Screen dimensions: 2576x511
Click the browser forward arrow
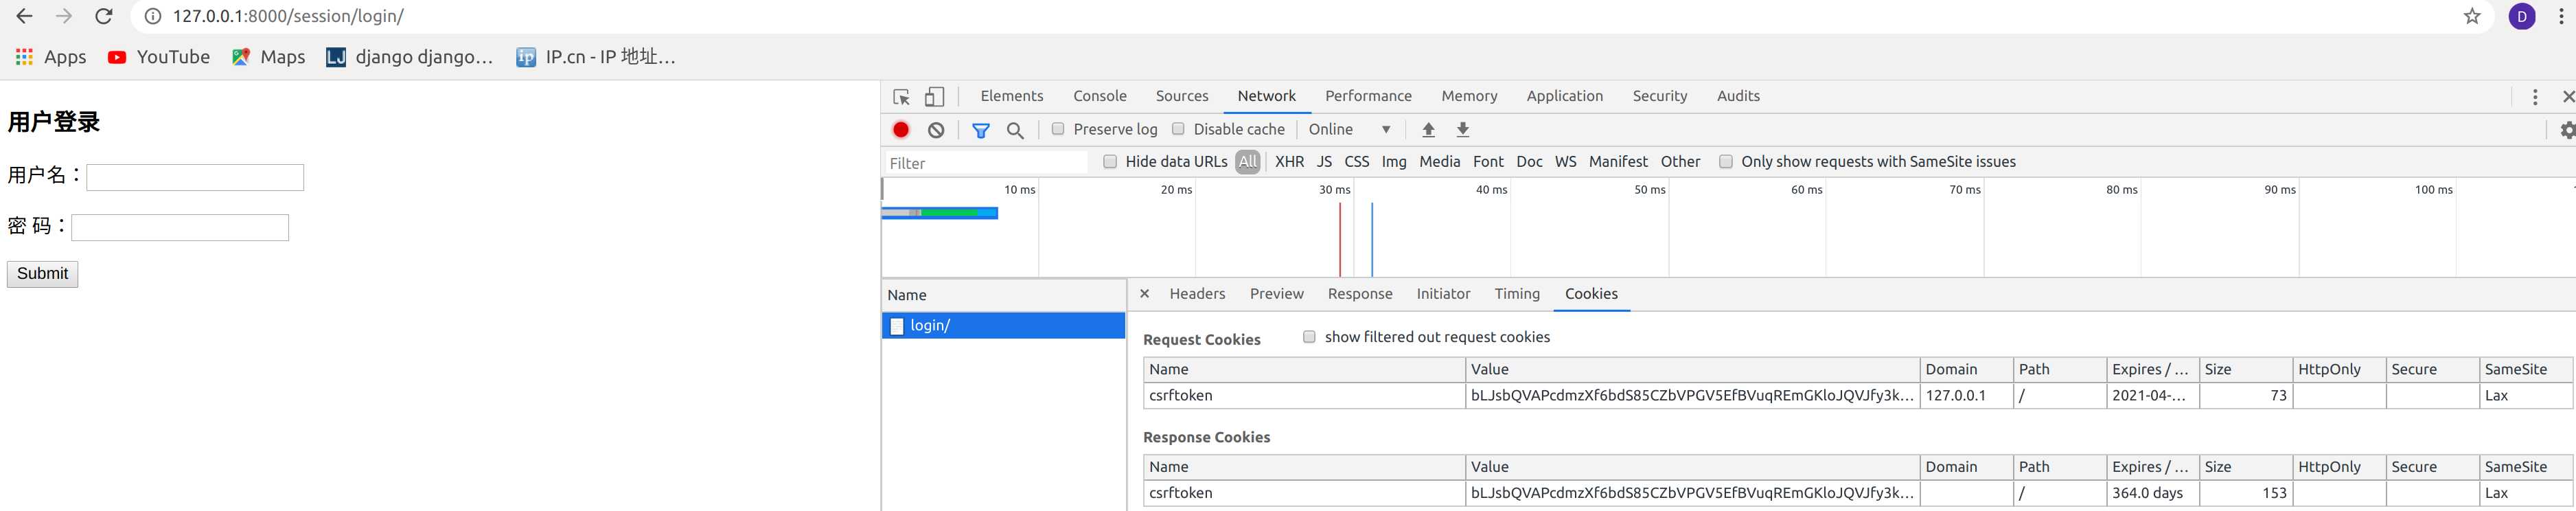[x=64, y=16]
